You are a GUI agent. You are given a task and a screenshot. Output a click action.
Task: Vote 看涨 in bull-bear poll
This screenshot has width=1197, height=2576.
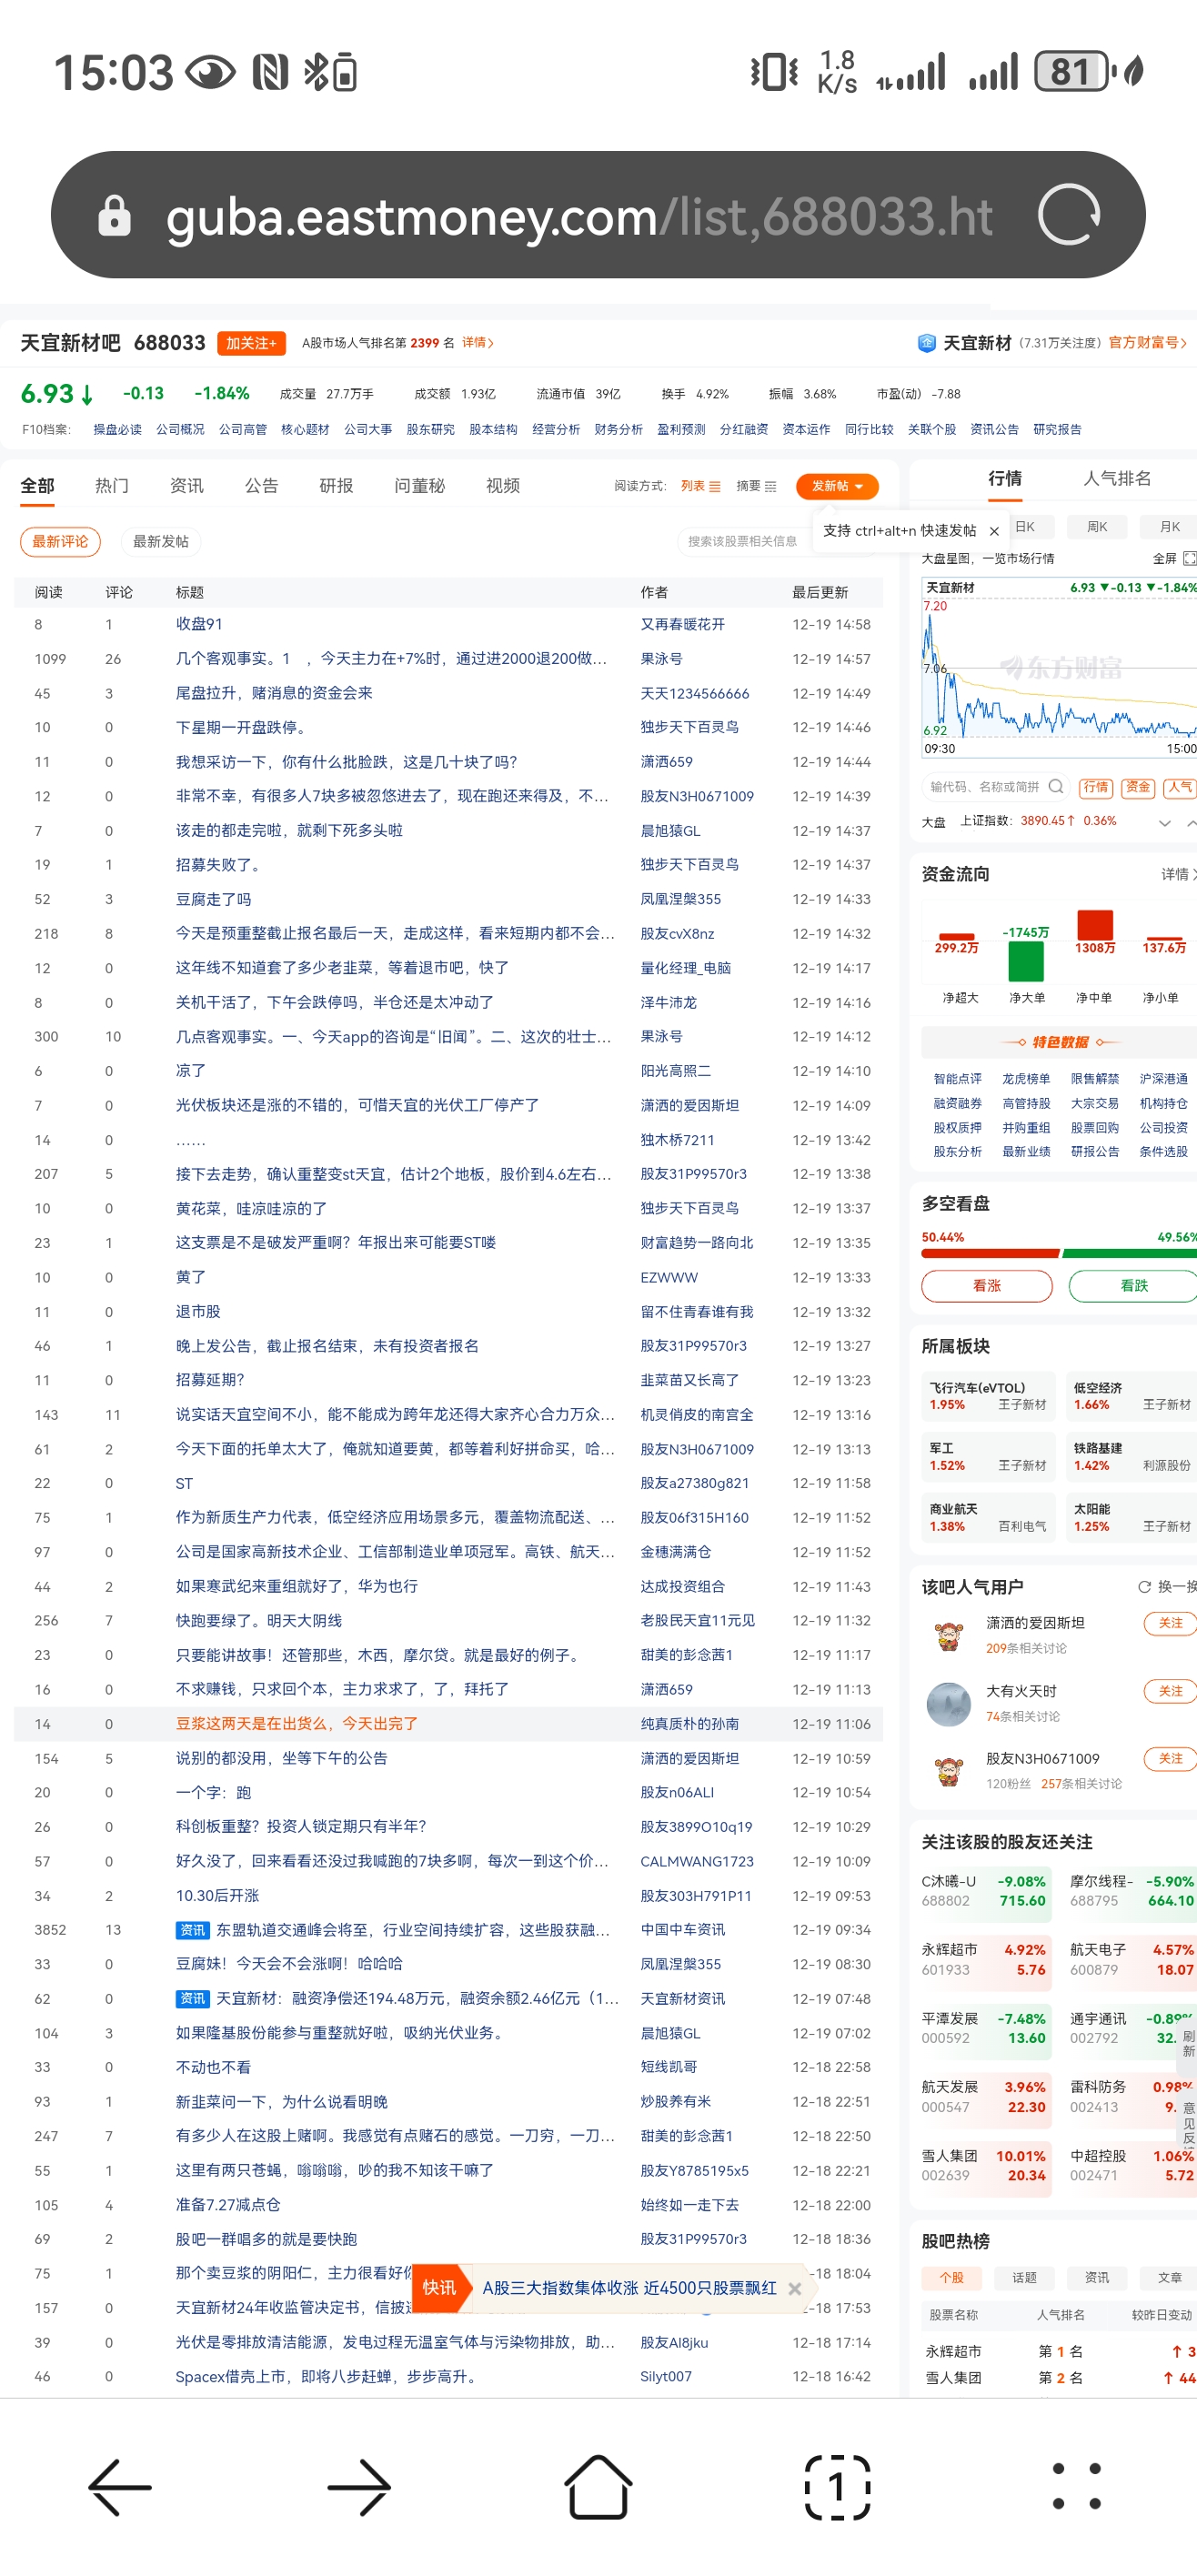point(986,1285)
